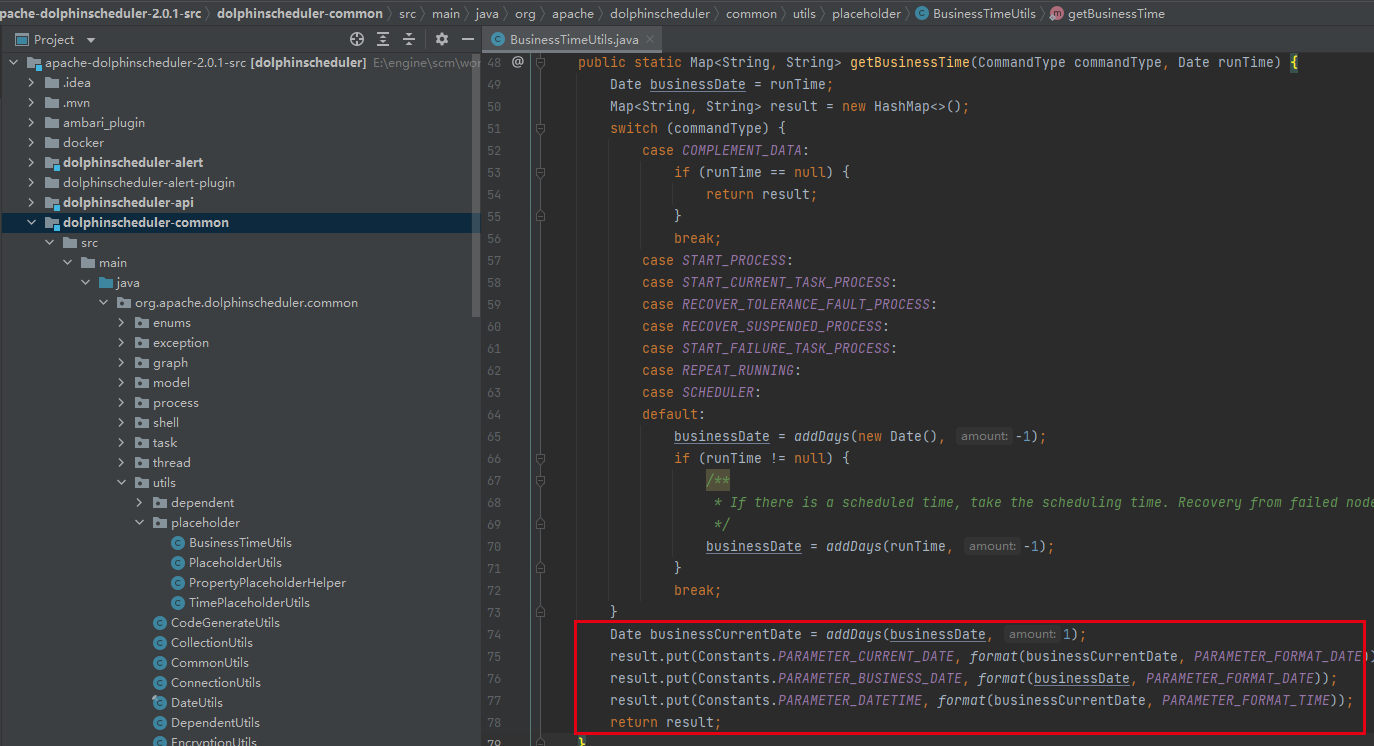Fold the switch block at line 51
The width and height of the screenshot is (1374, 746).
coord(540,128)
